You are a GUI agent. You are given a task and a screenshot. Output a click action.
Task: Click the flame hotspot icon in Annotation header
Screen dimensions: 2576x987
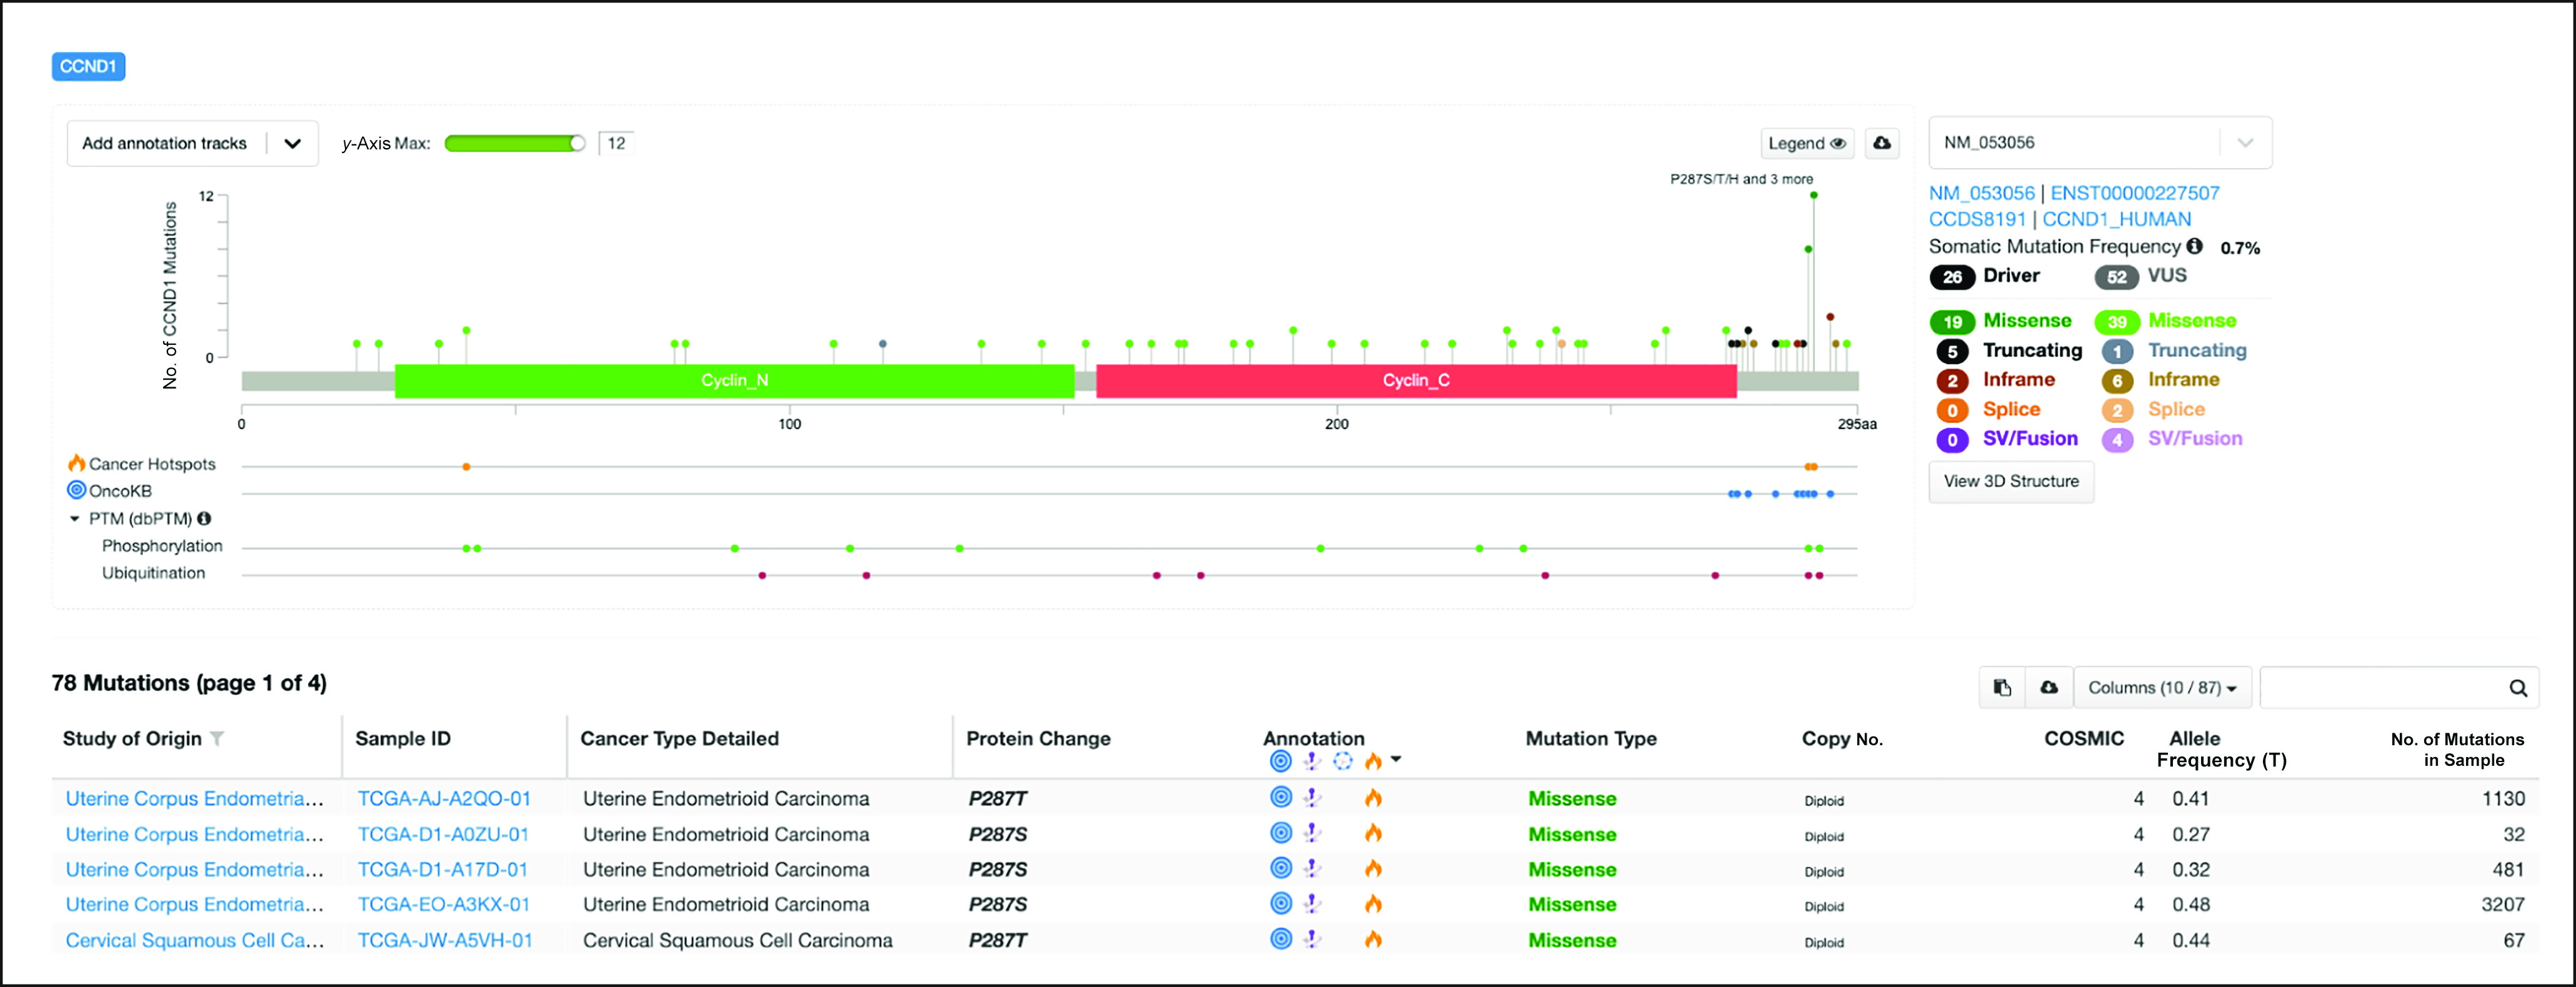(1373, 761)
